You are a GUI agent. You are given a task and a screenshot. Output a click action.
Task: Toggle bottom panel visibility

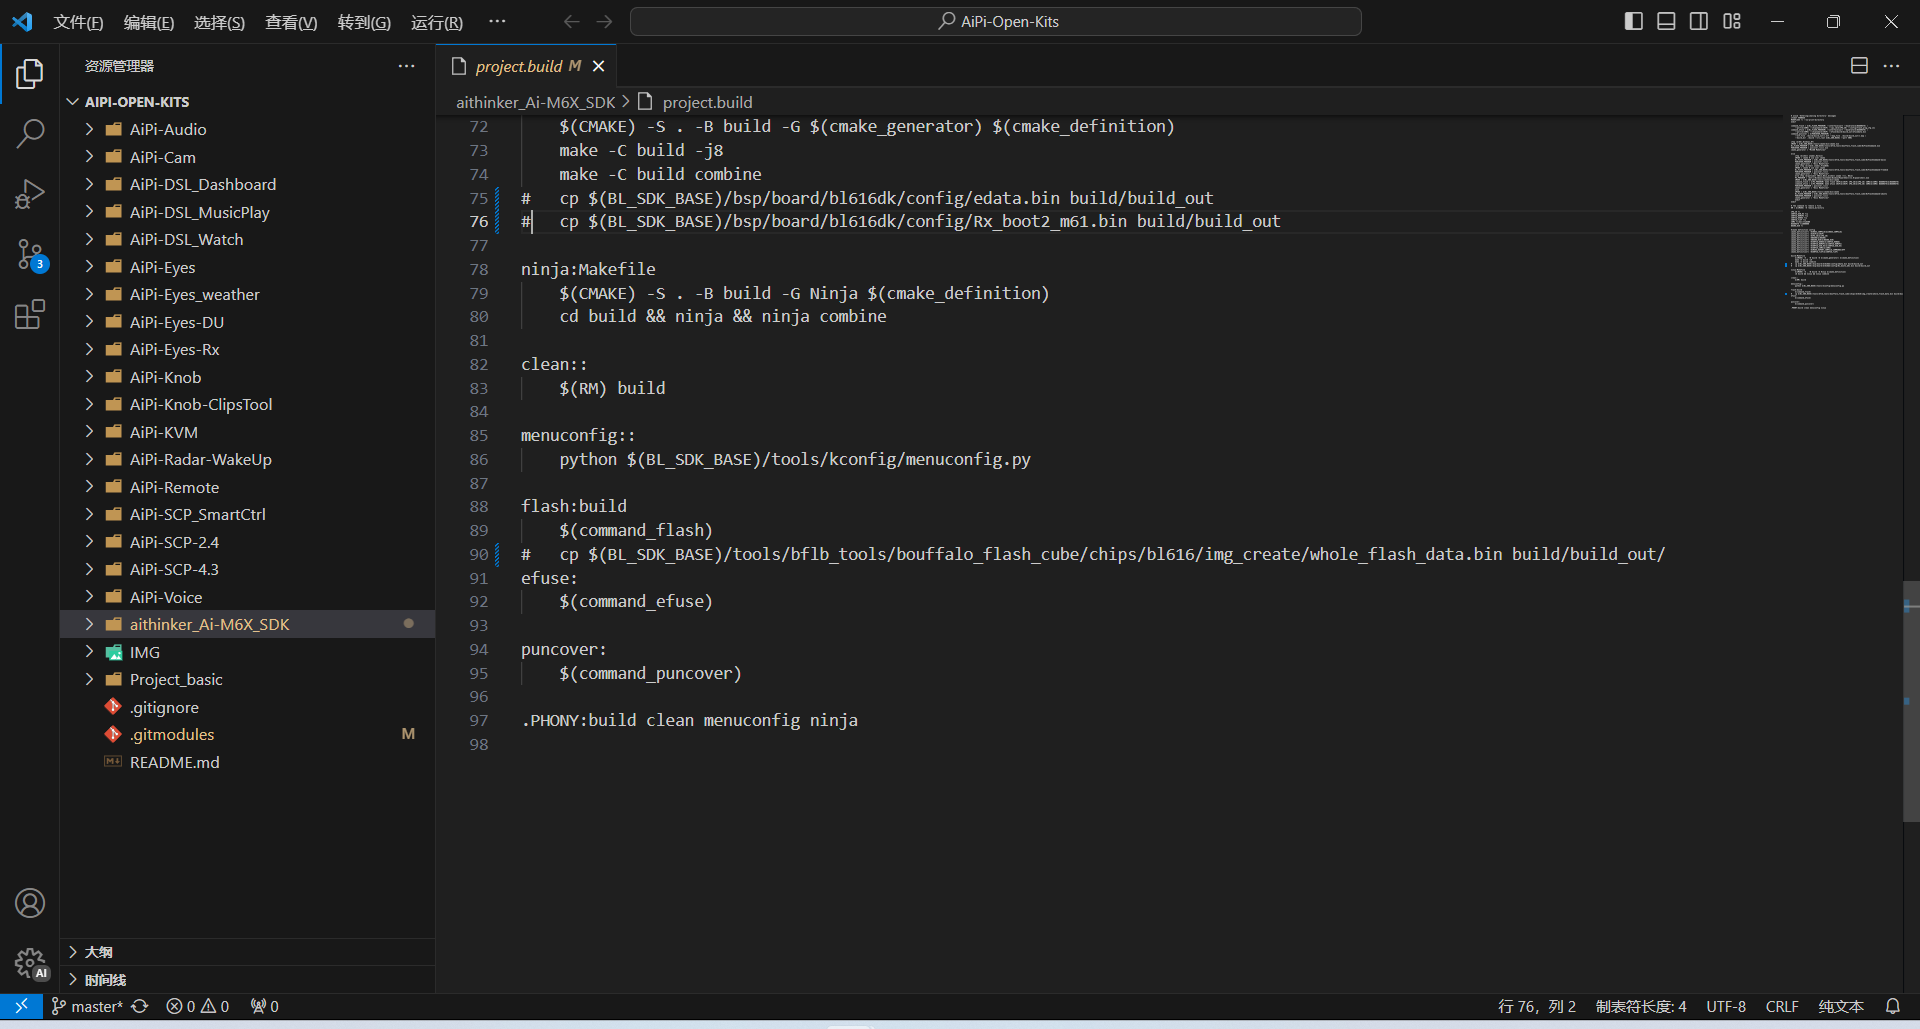pos(1666,21)
